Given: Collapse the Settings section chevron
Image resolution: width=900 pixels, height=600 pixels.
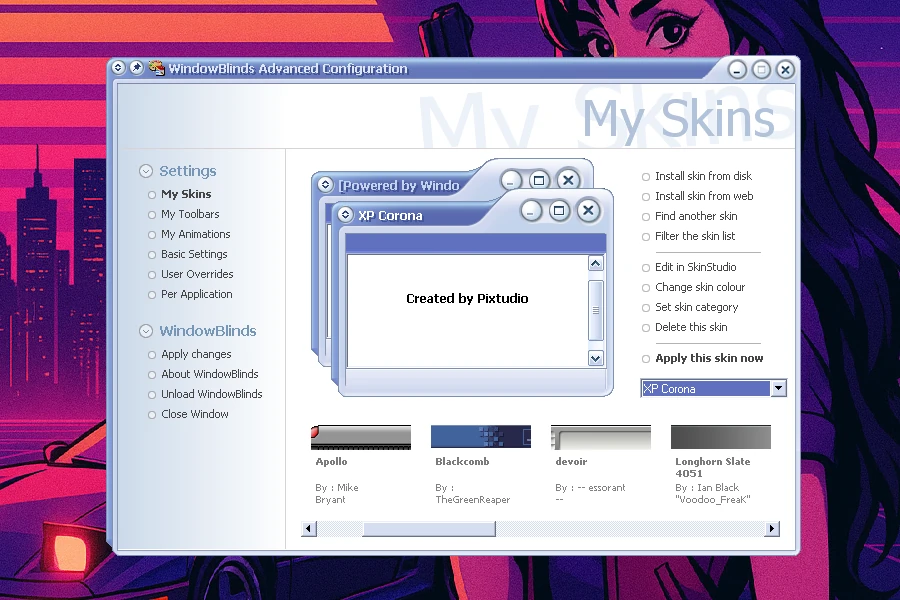Looking at the screenshot, I should [x=146, y=171].
